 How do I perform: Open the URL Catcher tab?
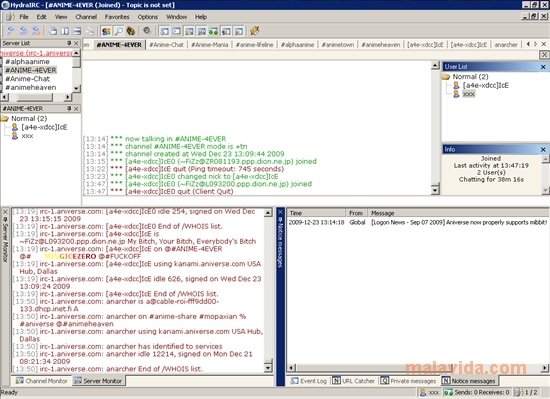coord(354,381)
